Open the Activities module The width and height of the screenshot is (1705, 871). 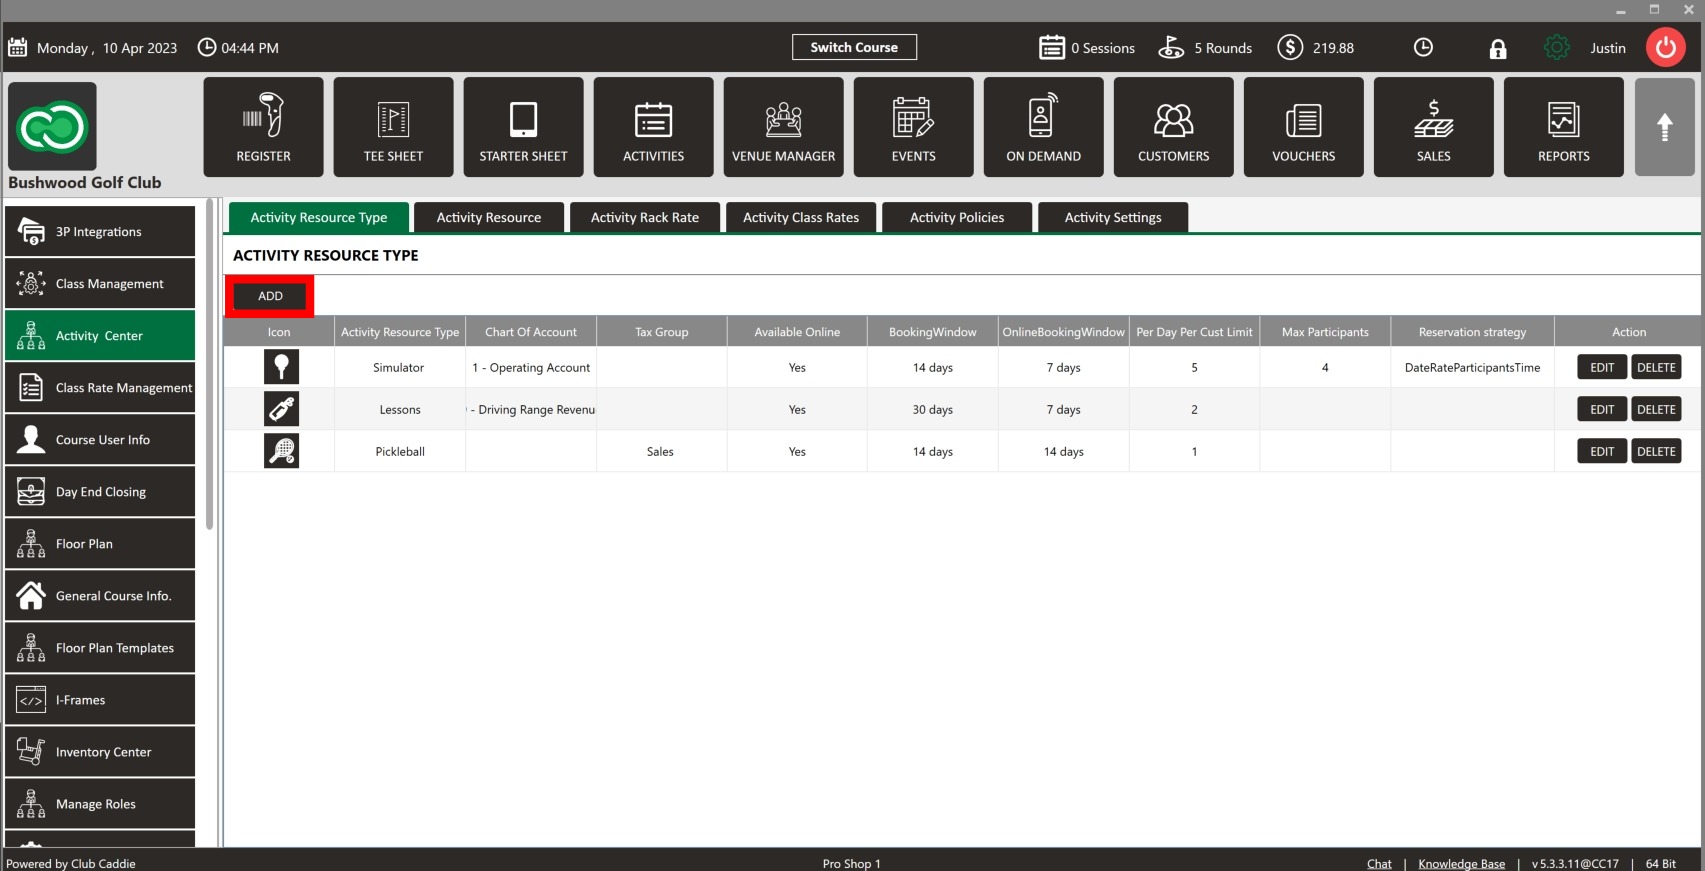point(653,127)
